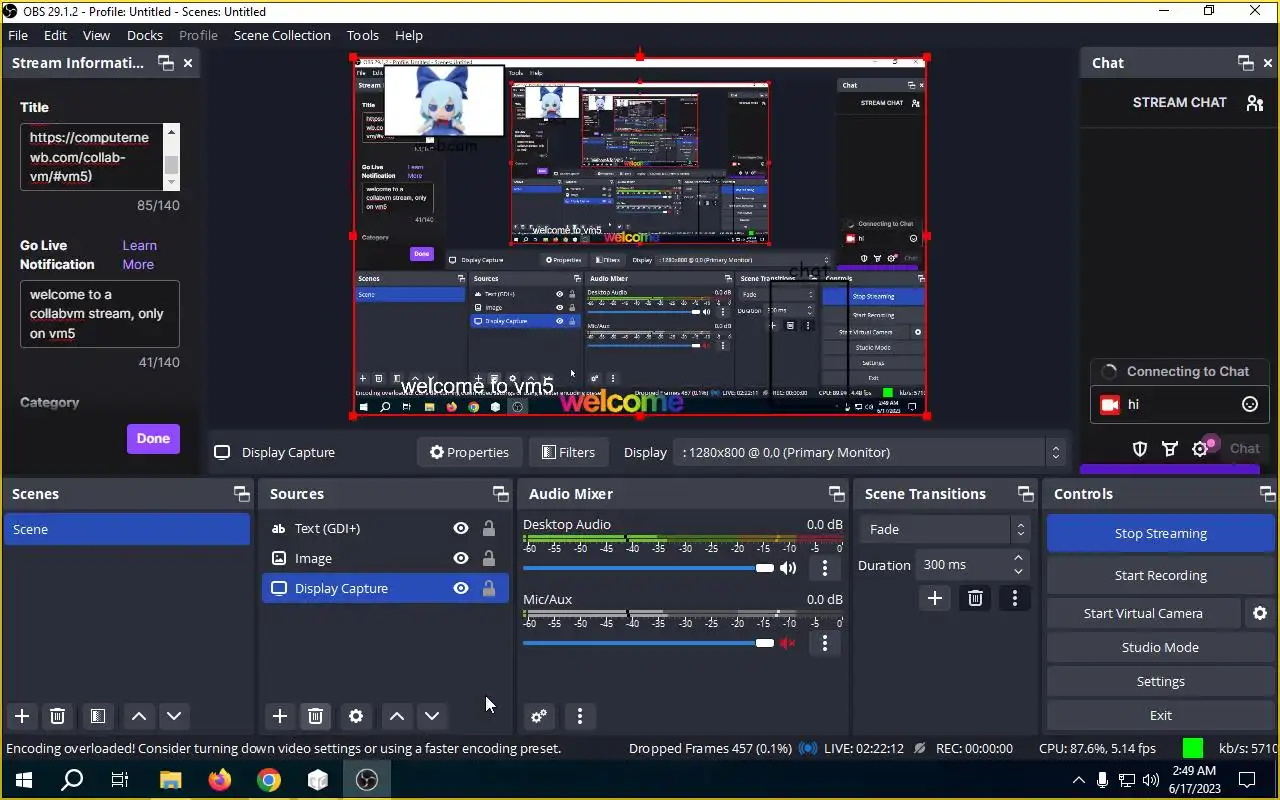Viewport: 1280px width, 800px height.
Task: Open chat settings gear
Action: click(x=1200, y=449)
